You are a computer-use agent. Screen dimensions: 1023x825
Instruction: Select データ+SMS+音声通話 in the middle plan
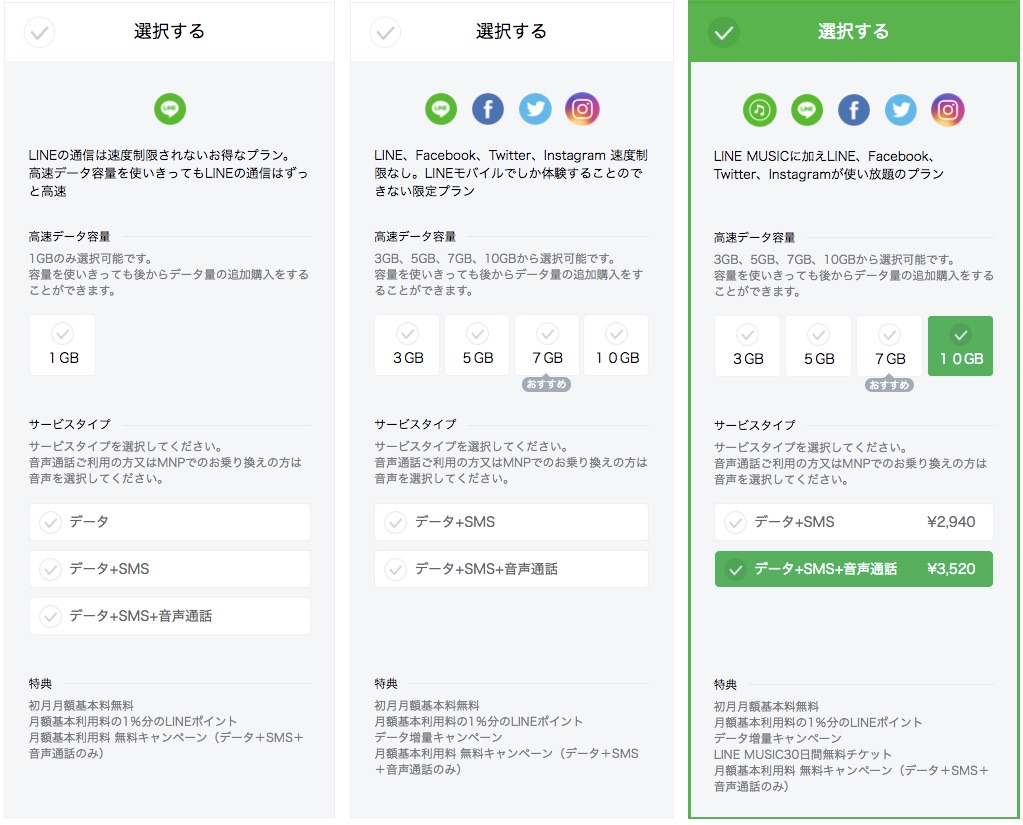click(x=512, y=569)
